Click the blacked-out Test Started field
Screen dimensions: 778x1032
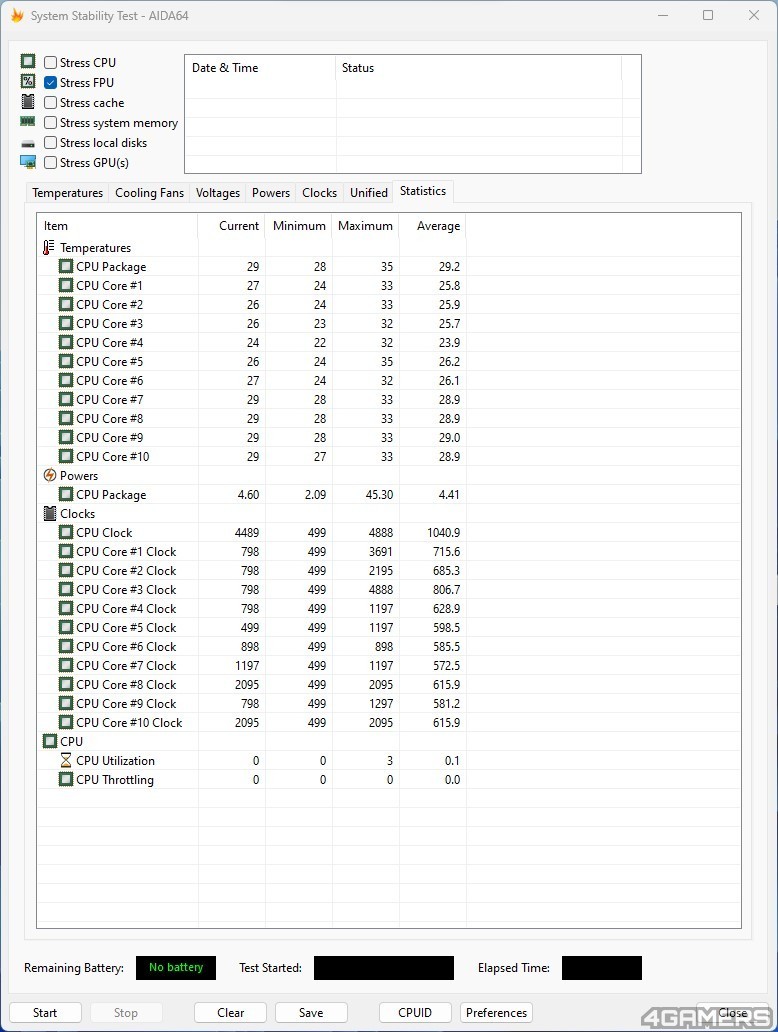384,968
